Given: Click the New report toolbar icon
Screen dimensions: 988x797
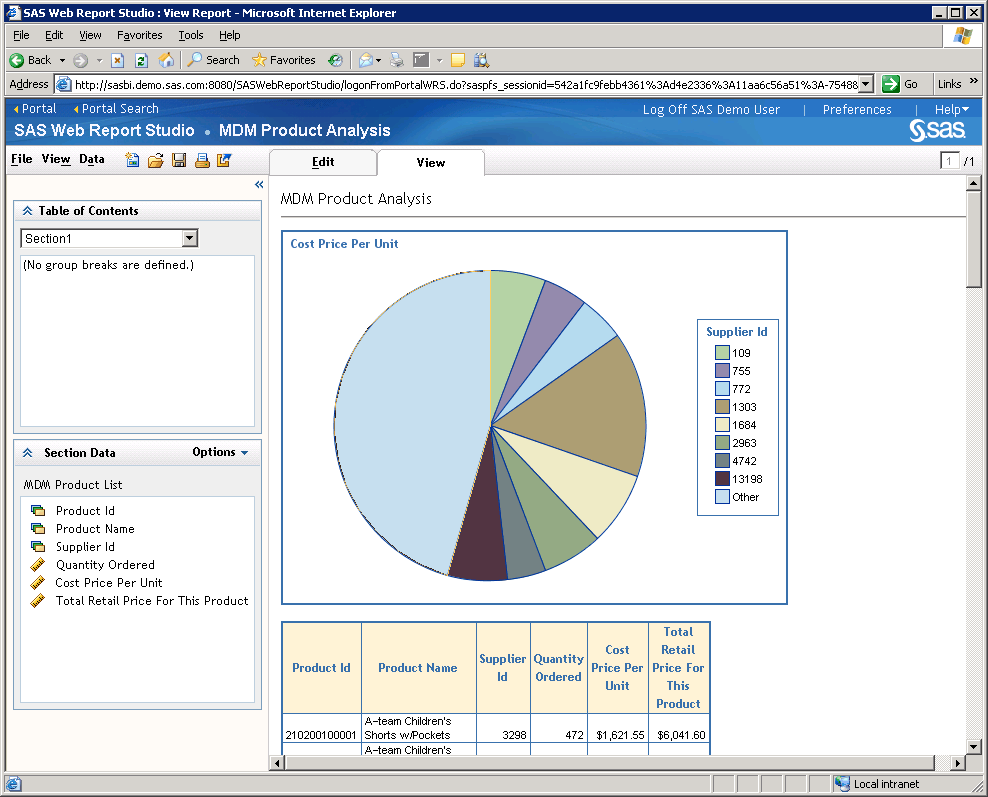Looking at the screenshot, I should coord(132,160).
